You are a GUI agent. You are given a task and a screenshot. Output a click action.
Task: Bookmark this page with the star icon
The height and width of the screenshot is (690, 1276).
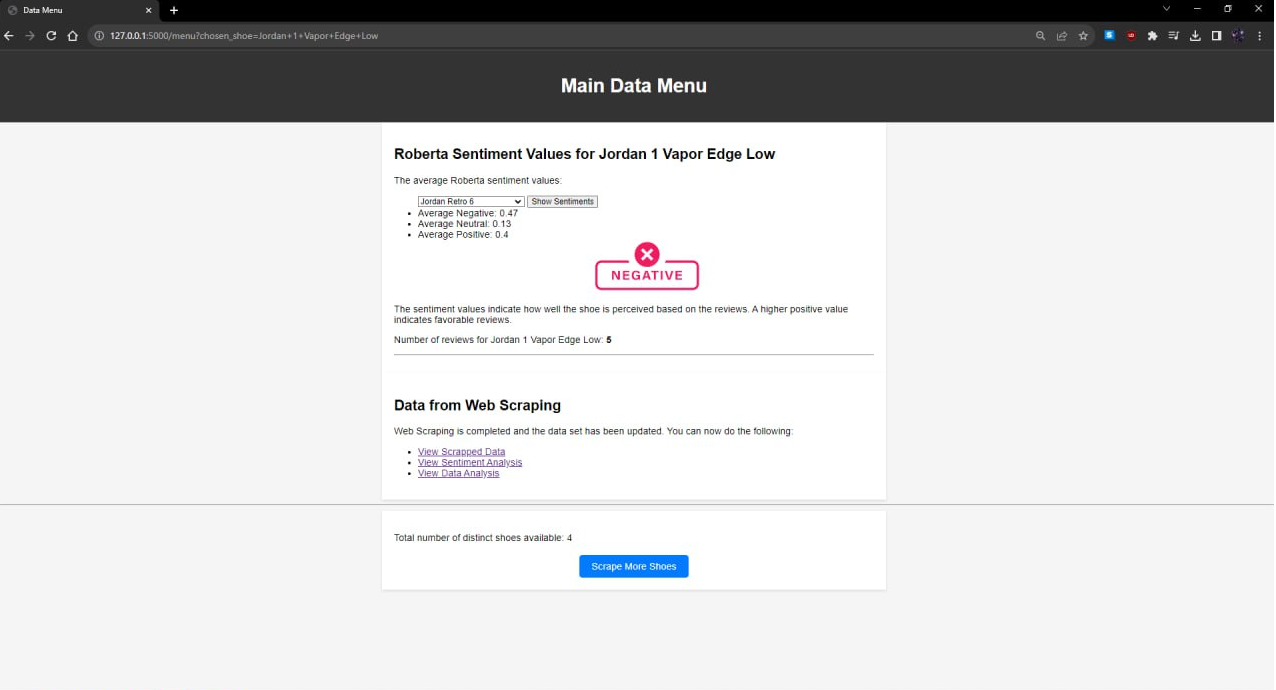[1083, 36]
